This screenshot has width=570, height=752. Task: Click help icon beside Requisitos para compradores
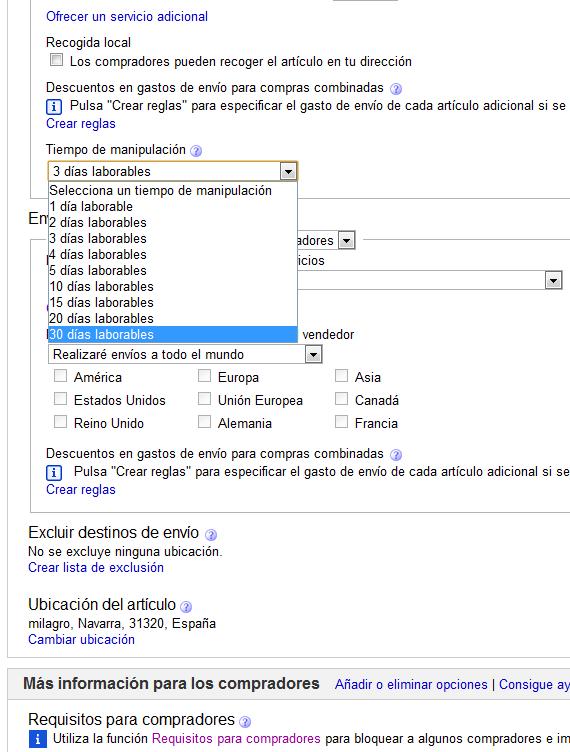point(244,721)
